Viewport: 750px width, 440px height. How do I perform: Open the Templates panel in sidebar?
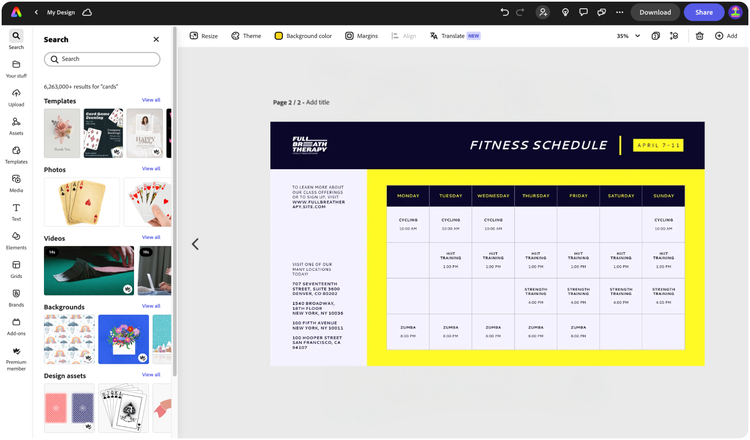click(16, 155)
